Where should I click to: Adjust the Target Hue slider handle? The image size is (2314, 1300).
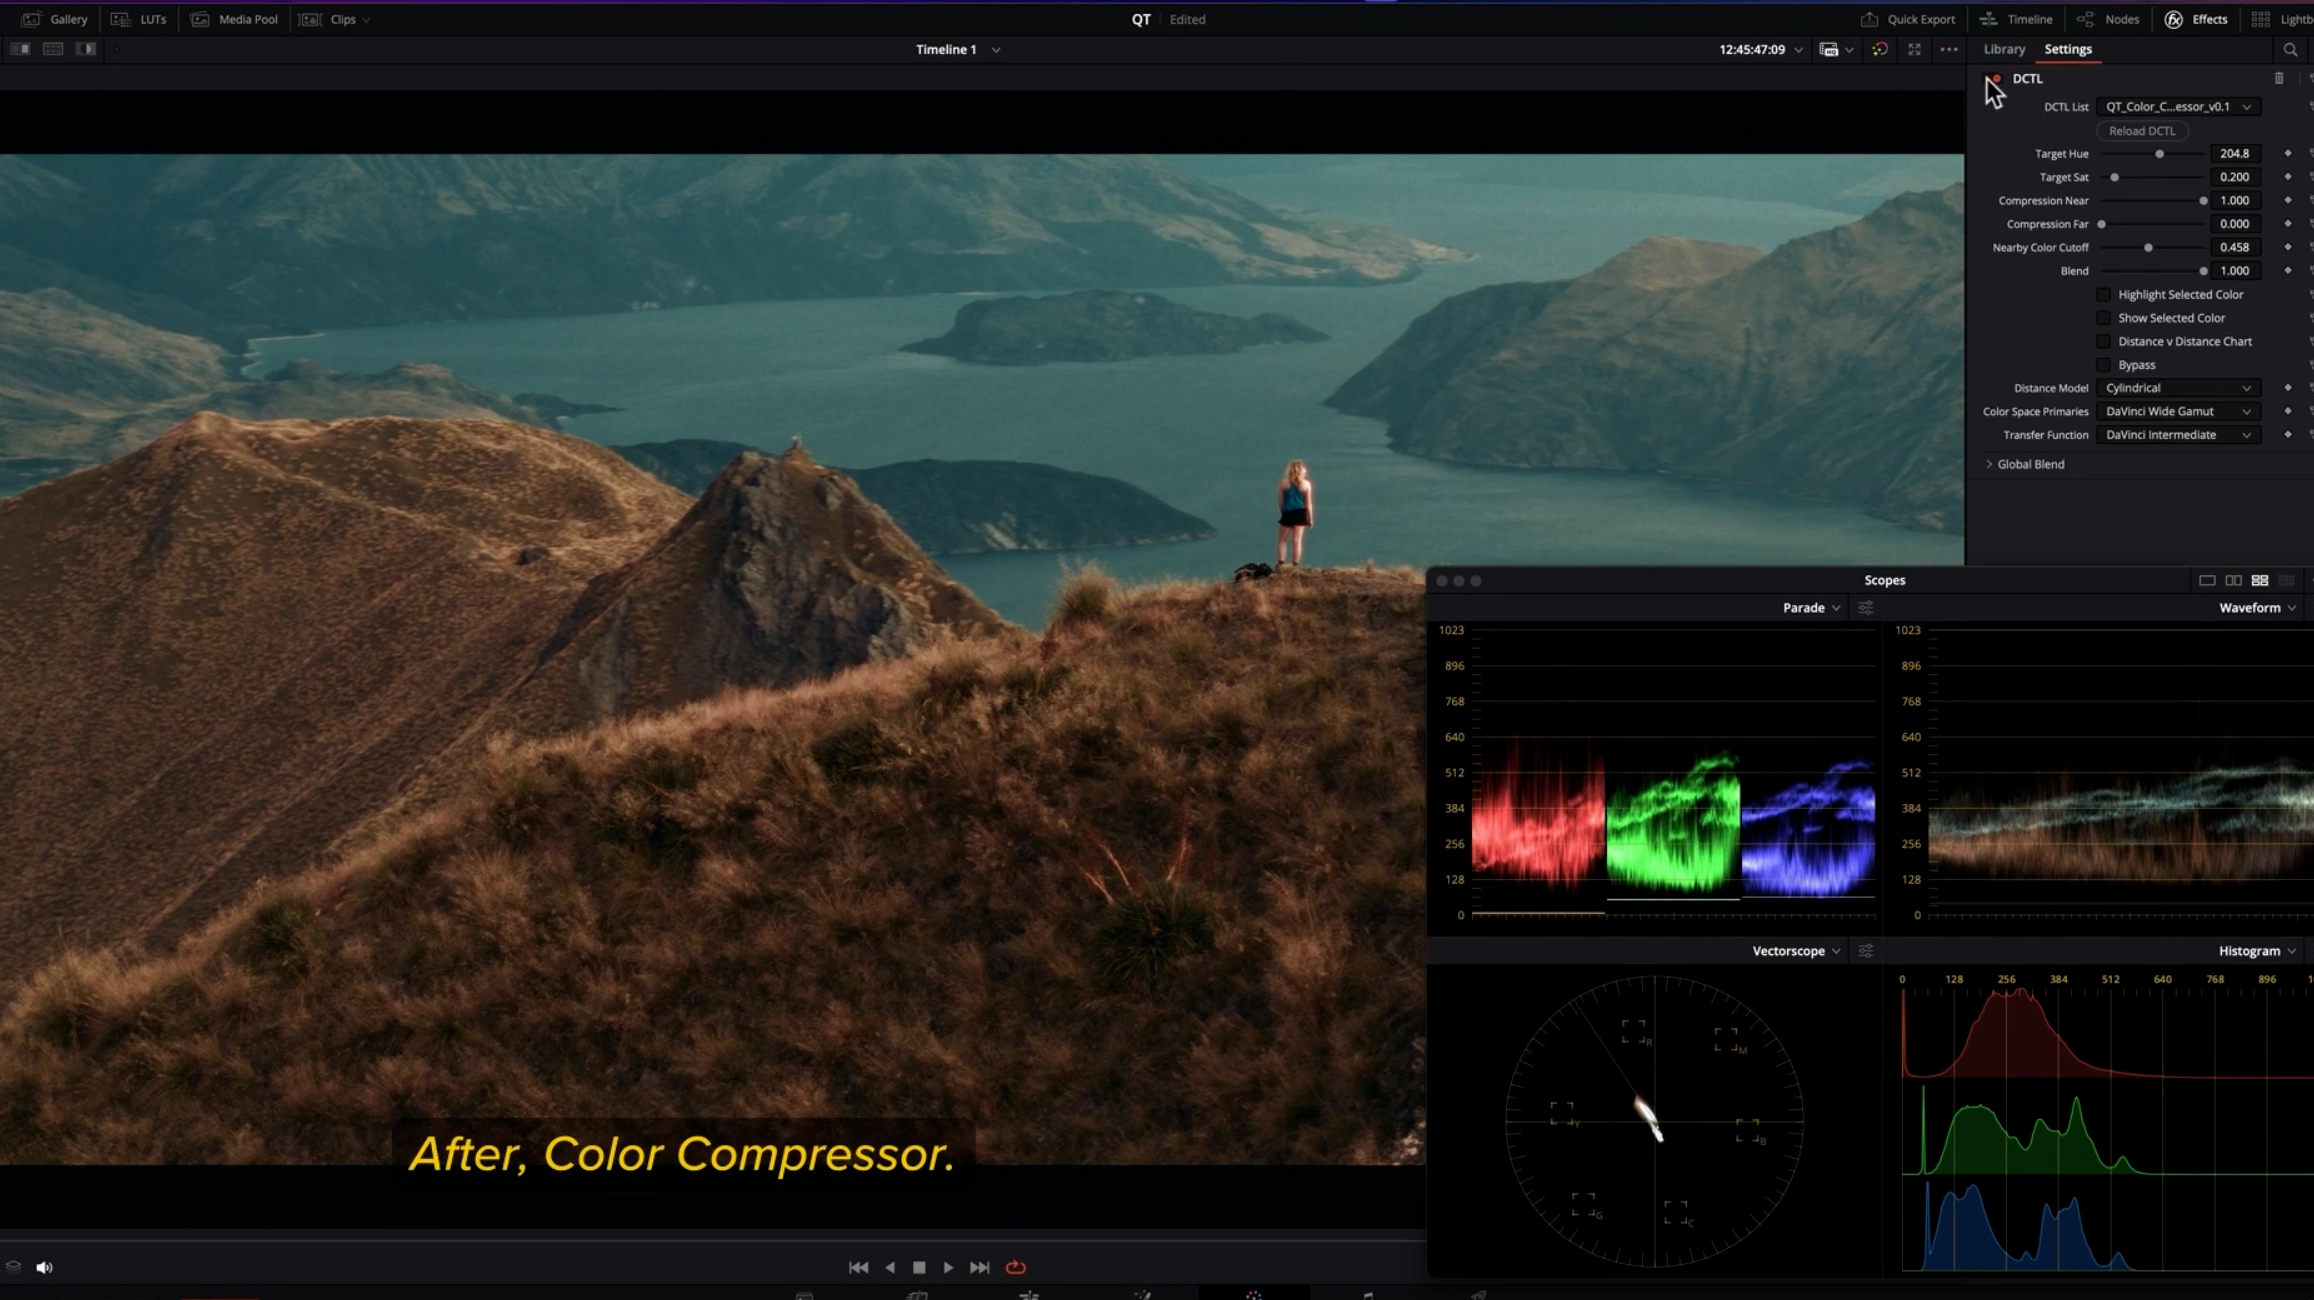click(2160, 154)
